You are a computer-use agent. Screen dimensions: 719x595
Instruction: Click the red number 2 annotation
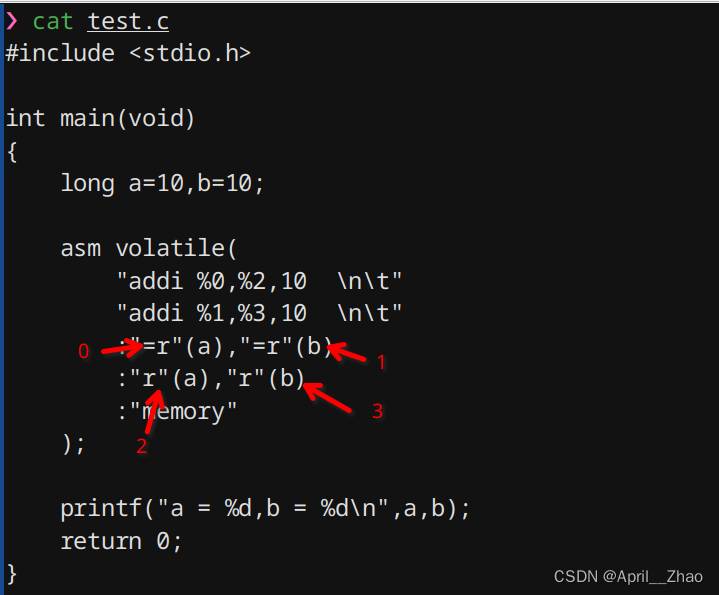pyautogui.click(x=141, y=446)
